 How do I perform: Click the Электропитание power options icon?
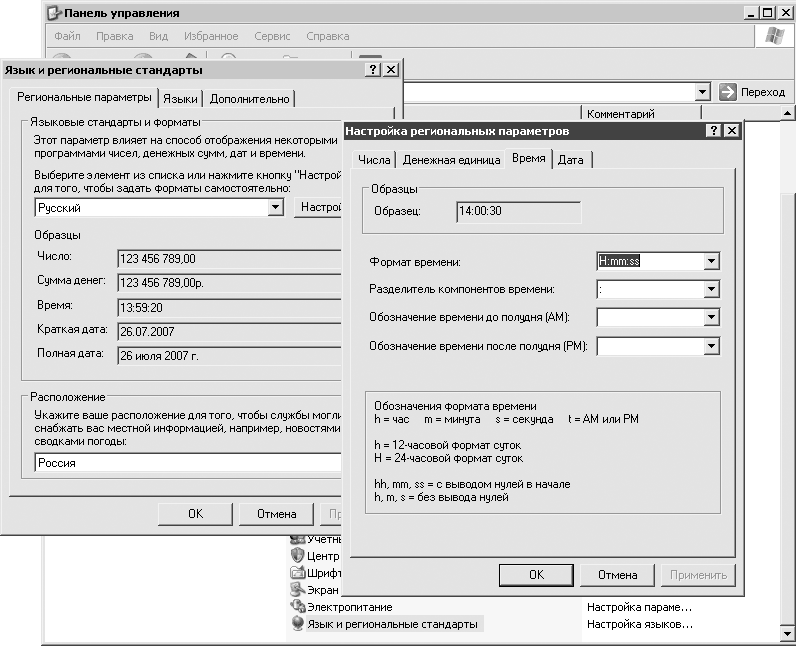pos(297,607)
